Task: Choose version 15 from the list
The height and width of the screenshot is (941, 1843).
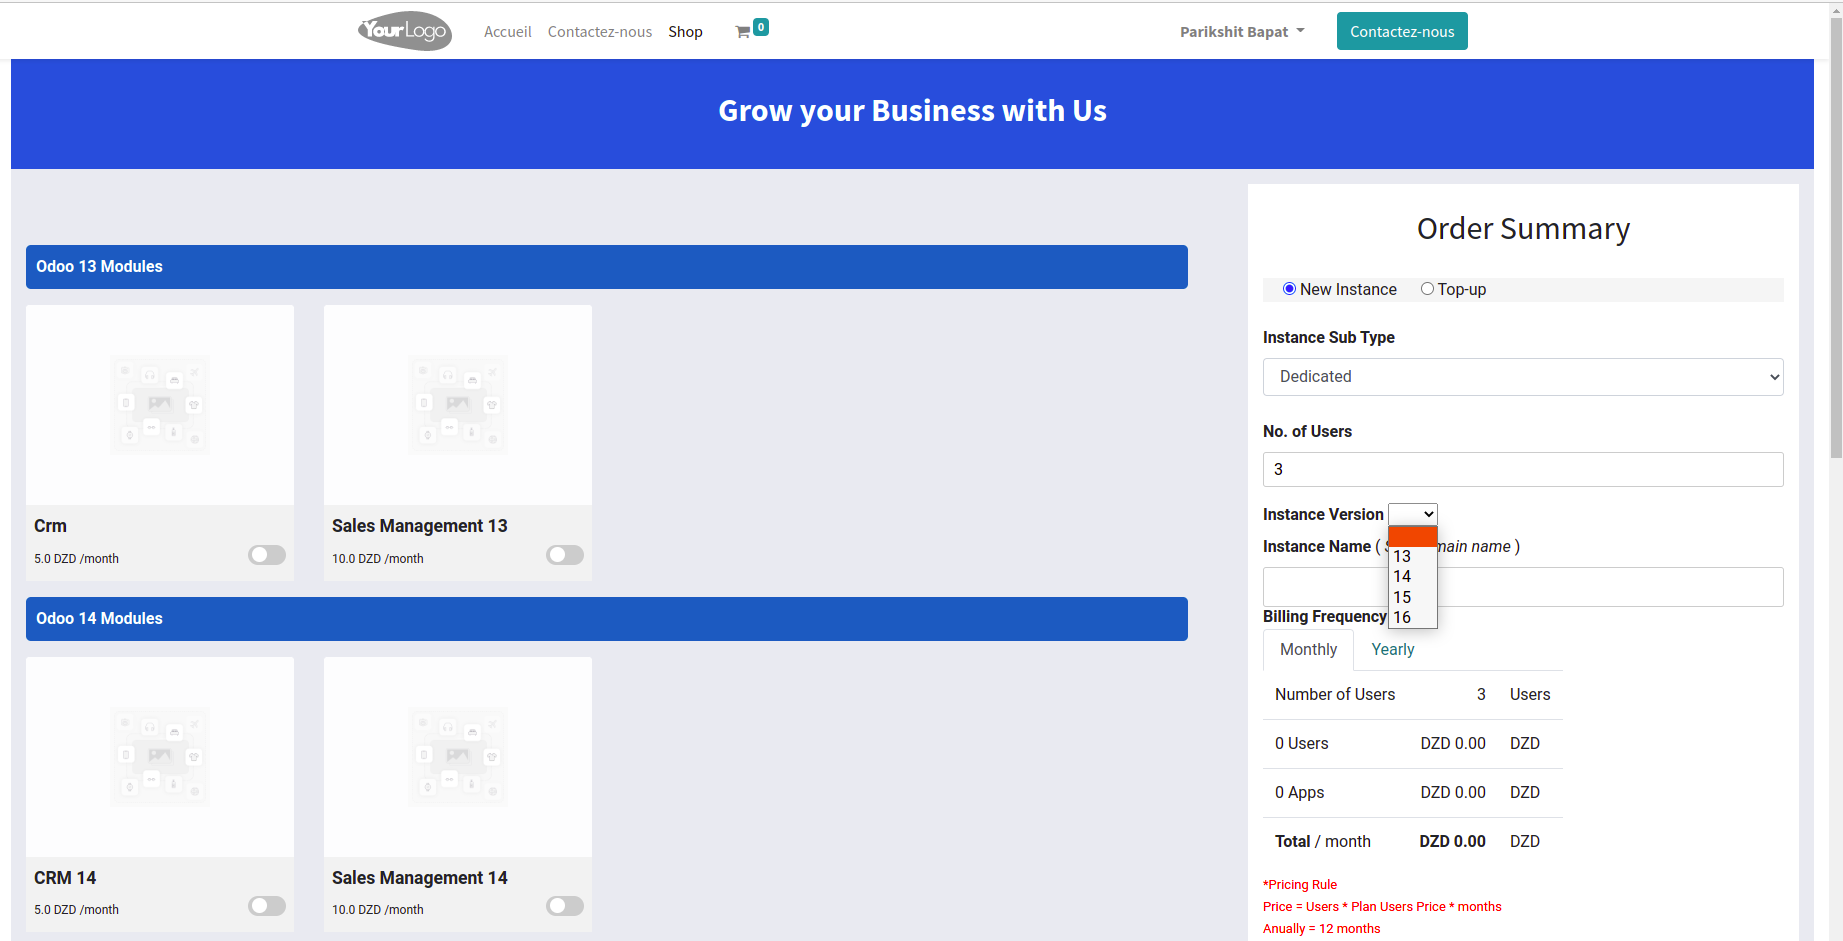Action: 1413,597
